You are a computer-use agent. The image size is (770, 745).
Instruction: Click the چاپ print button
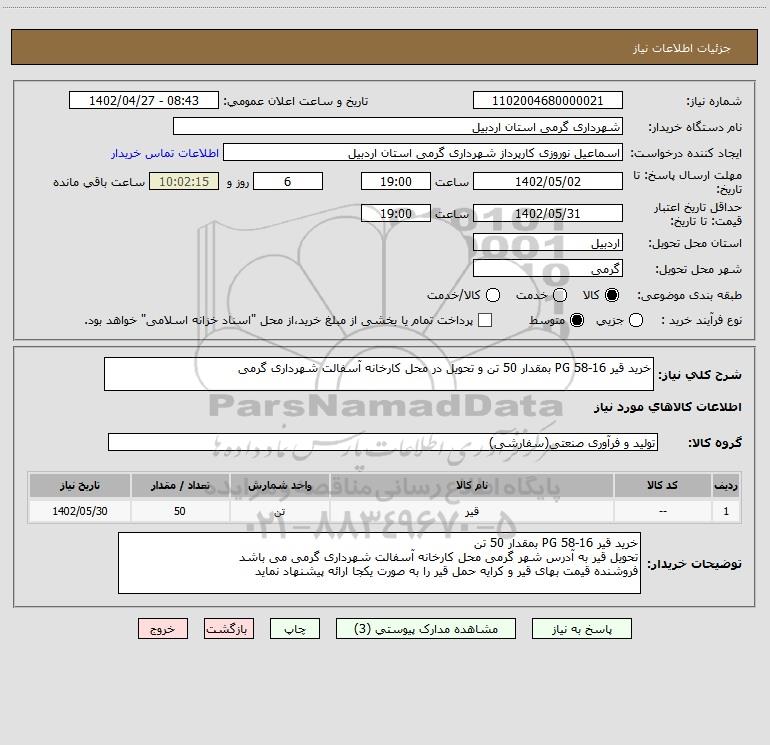(295, 629)
